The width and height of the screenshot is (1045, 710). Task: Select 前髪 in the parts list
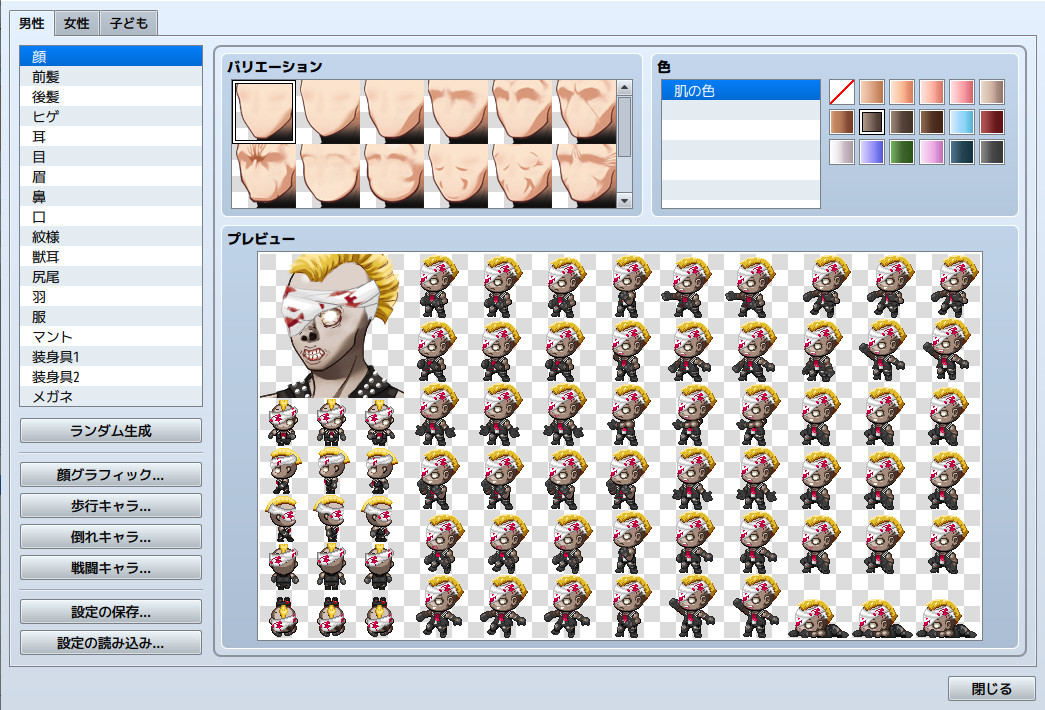point(110,76)
